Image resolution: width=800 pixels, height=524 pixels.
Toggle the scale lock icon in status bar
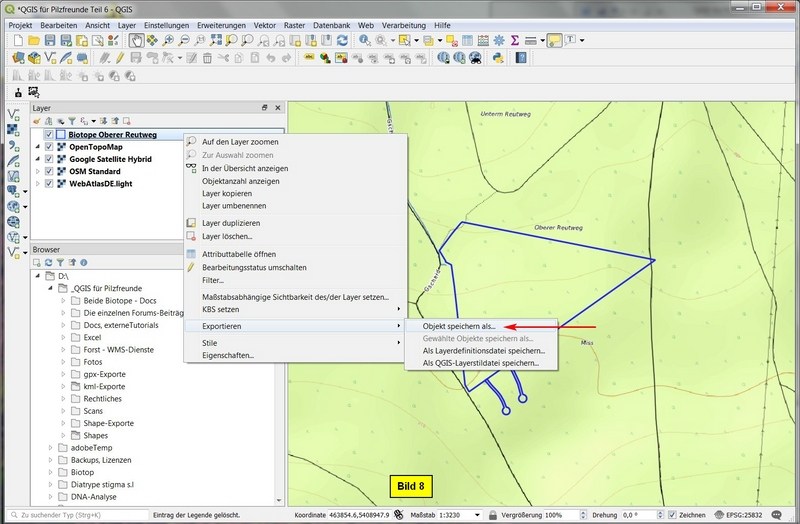493,515
